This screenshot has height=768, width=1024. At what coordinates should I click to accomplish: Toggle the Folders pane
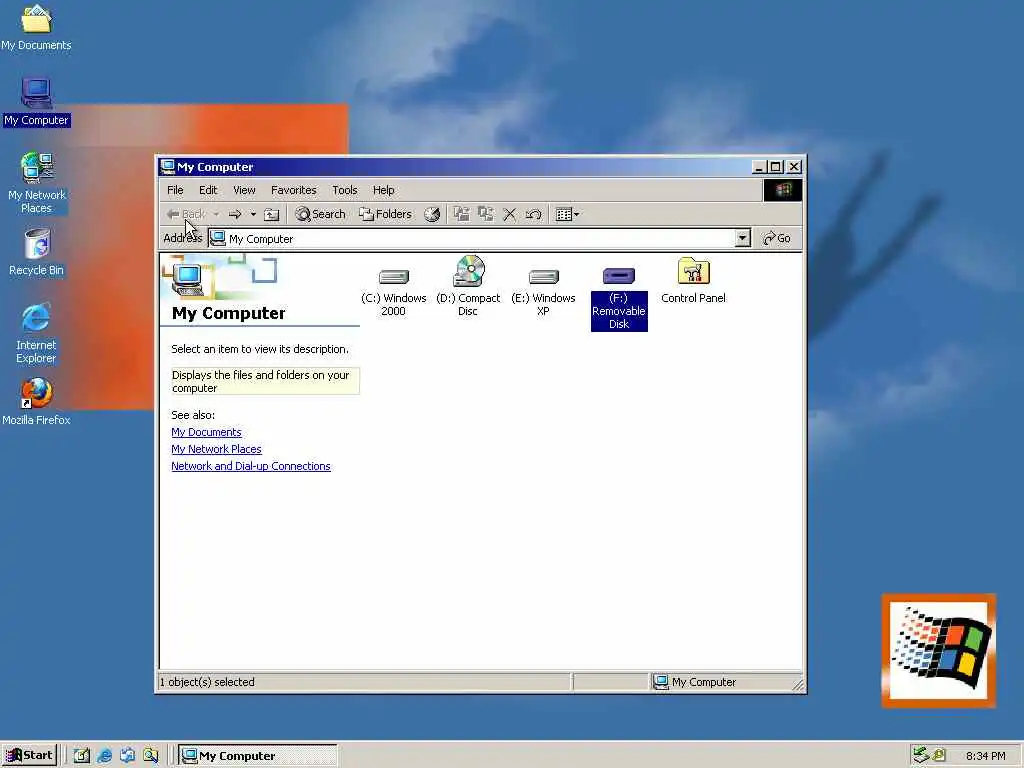(385, 214)
